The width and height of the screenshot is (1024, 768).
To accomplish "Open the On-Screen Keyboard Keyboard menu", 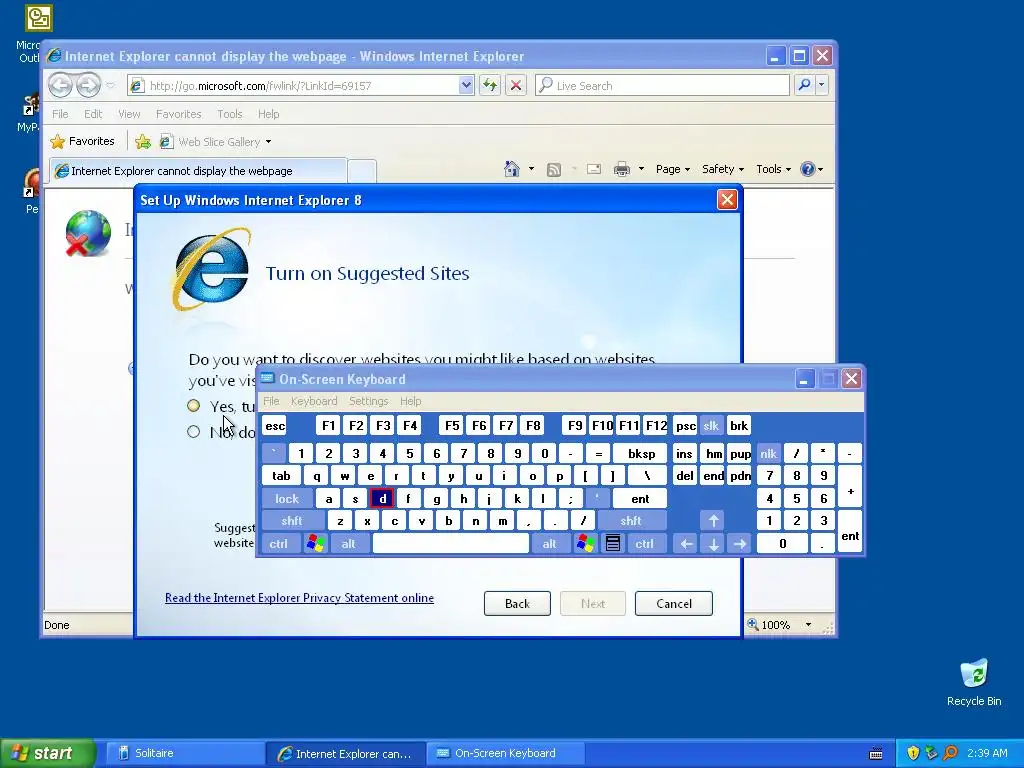I will [314, 401].
